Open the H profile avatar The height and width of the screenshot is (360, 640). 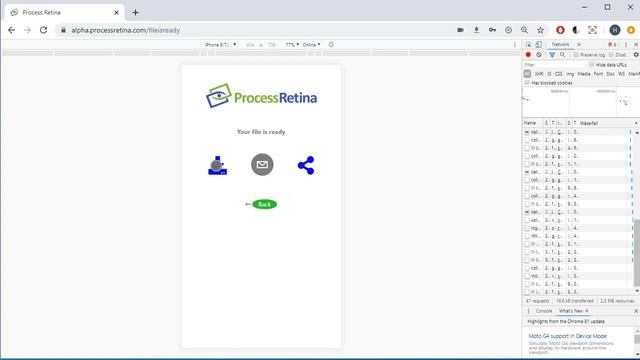point(615,30)
